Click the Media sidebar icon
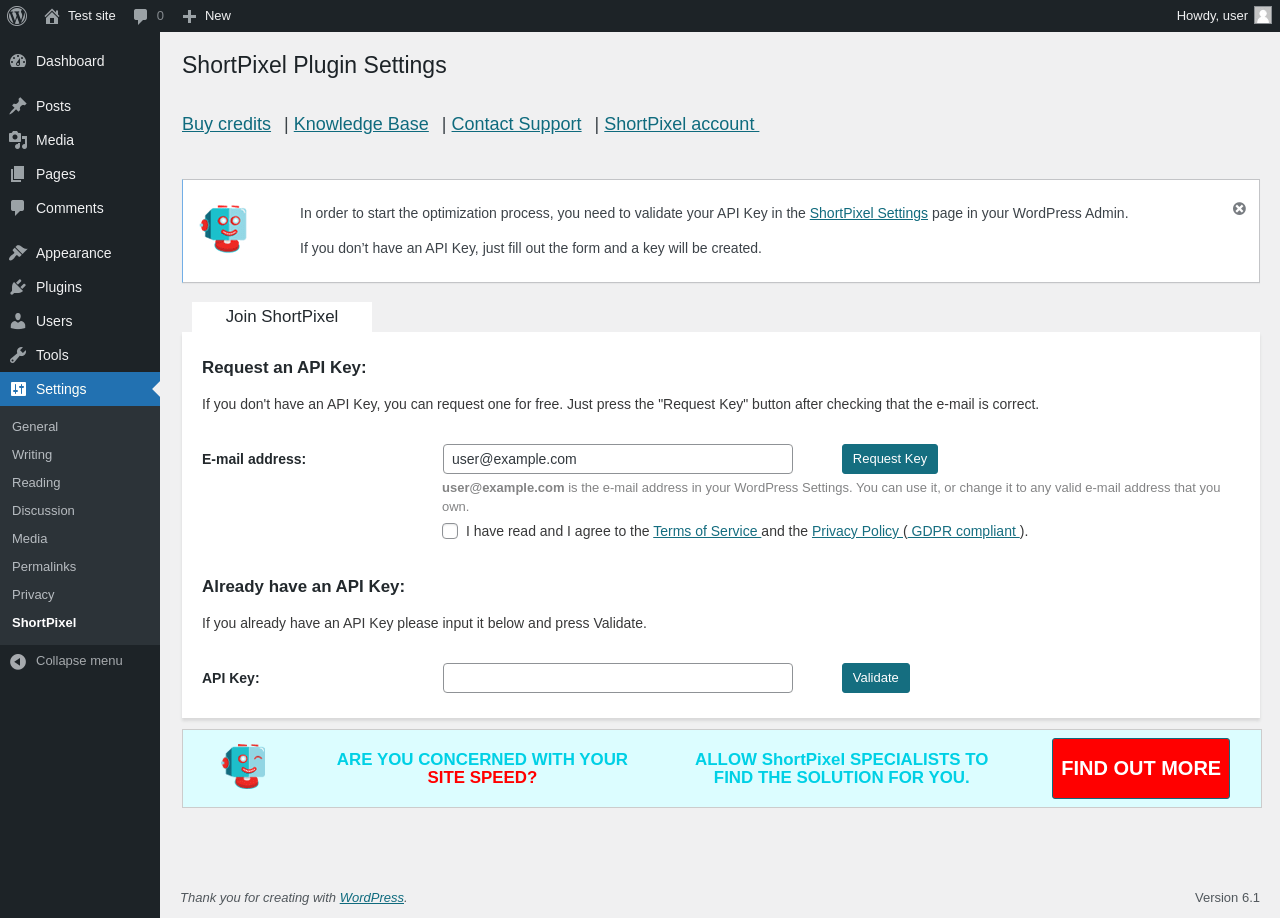Viewport: 1280px width, 918px height. click(18, 140)
